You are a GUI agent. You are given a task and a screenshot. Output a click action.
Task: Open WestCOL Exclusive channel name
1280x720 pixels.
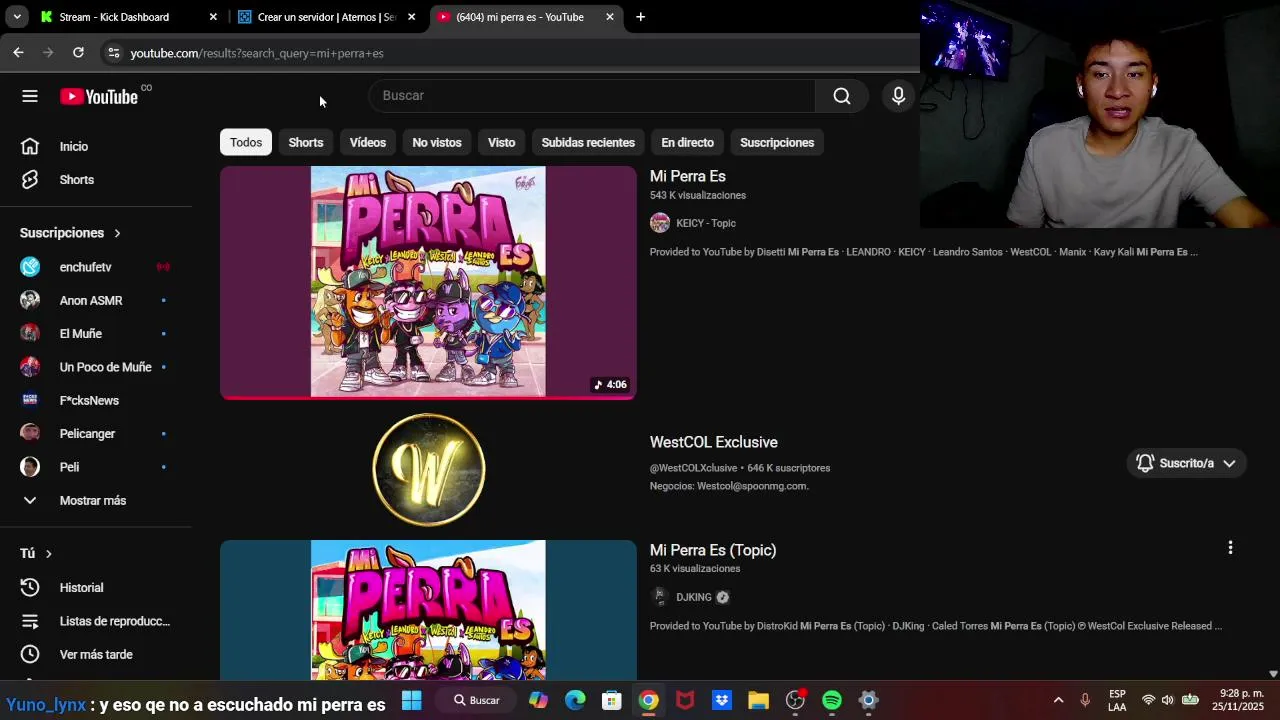[x=714, y=442]
